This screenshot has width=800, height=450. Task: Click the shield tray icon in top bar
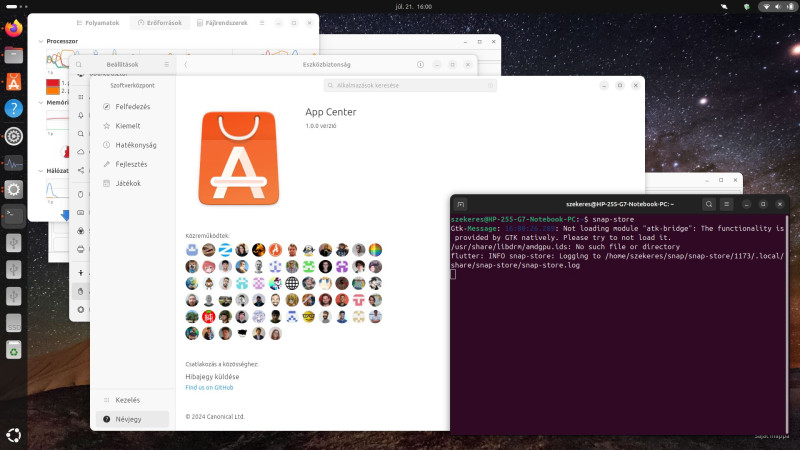(x=746, y=7)
